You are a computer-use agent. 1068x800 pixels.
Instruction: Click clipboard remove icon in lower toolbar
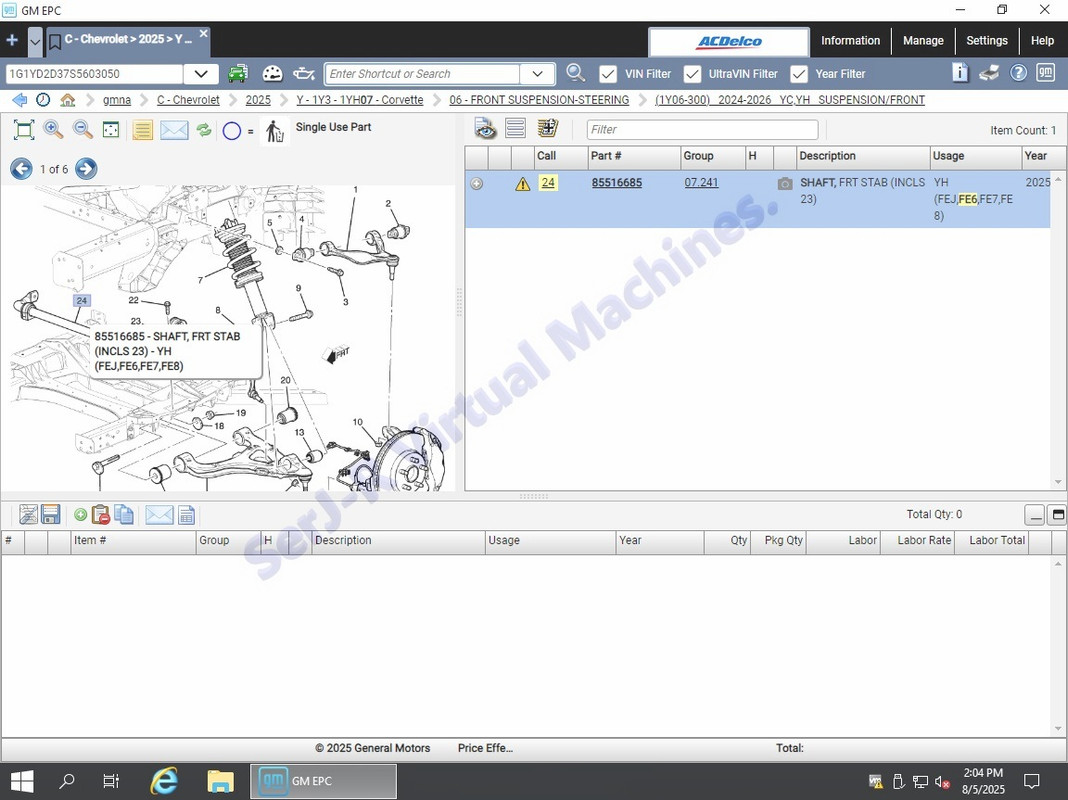[101, 514]
